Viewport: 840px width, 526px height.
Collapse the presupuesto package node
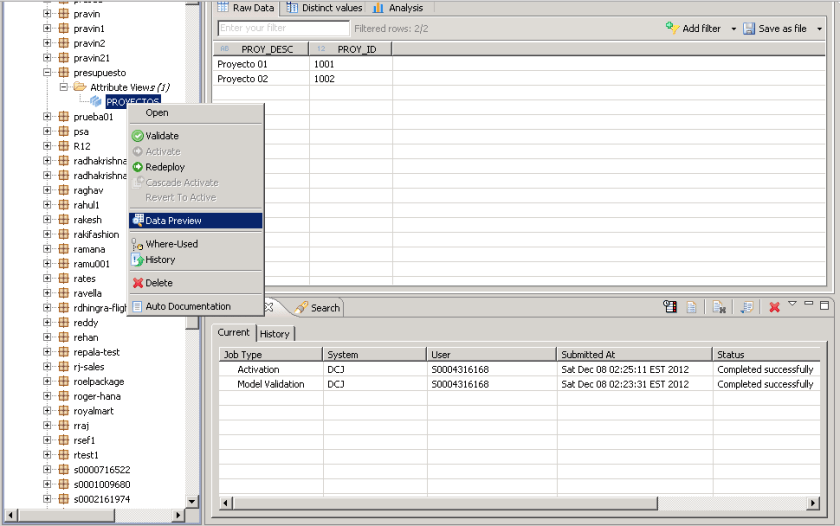pos(47,73)
